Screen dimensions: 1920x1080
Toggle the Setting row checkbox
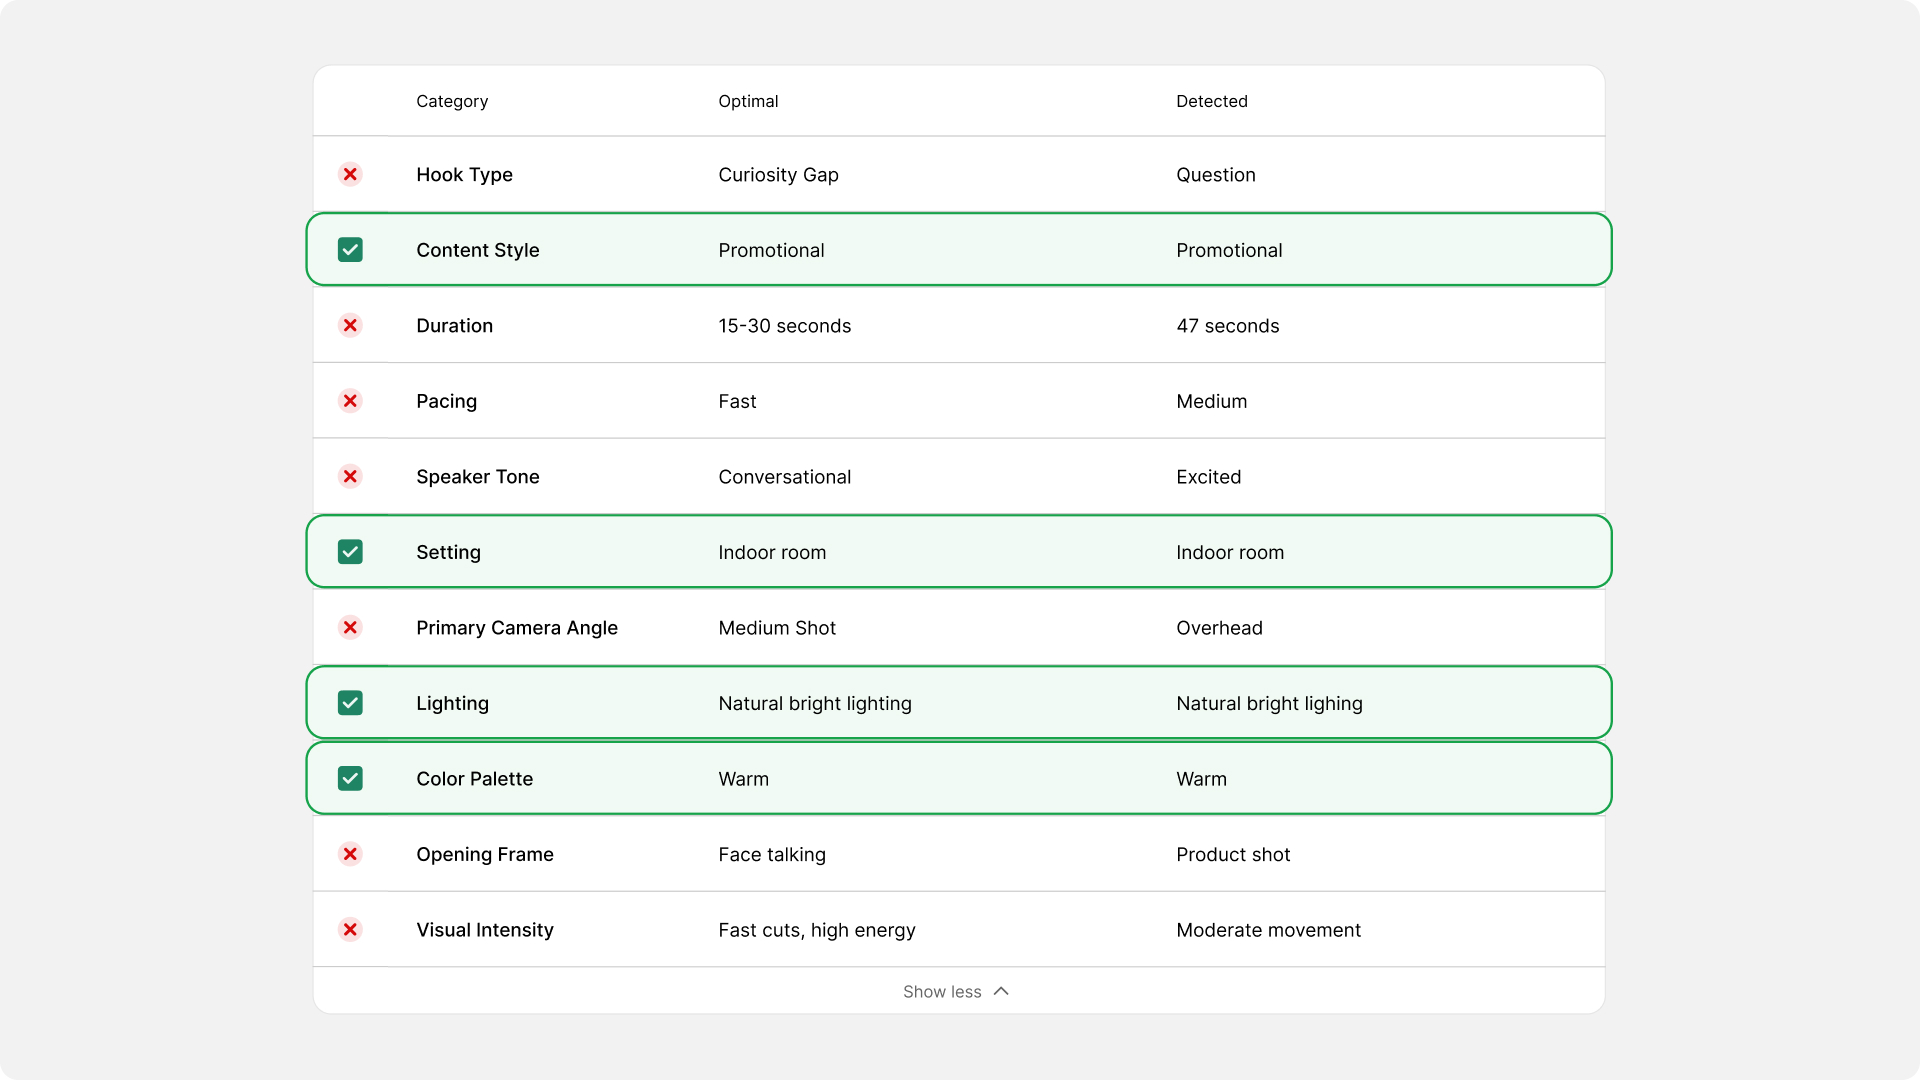point(350,552)
